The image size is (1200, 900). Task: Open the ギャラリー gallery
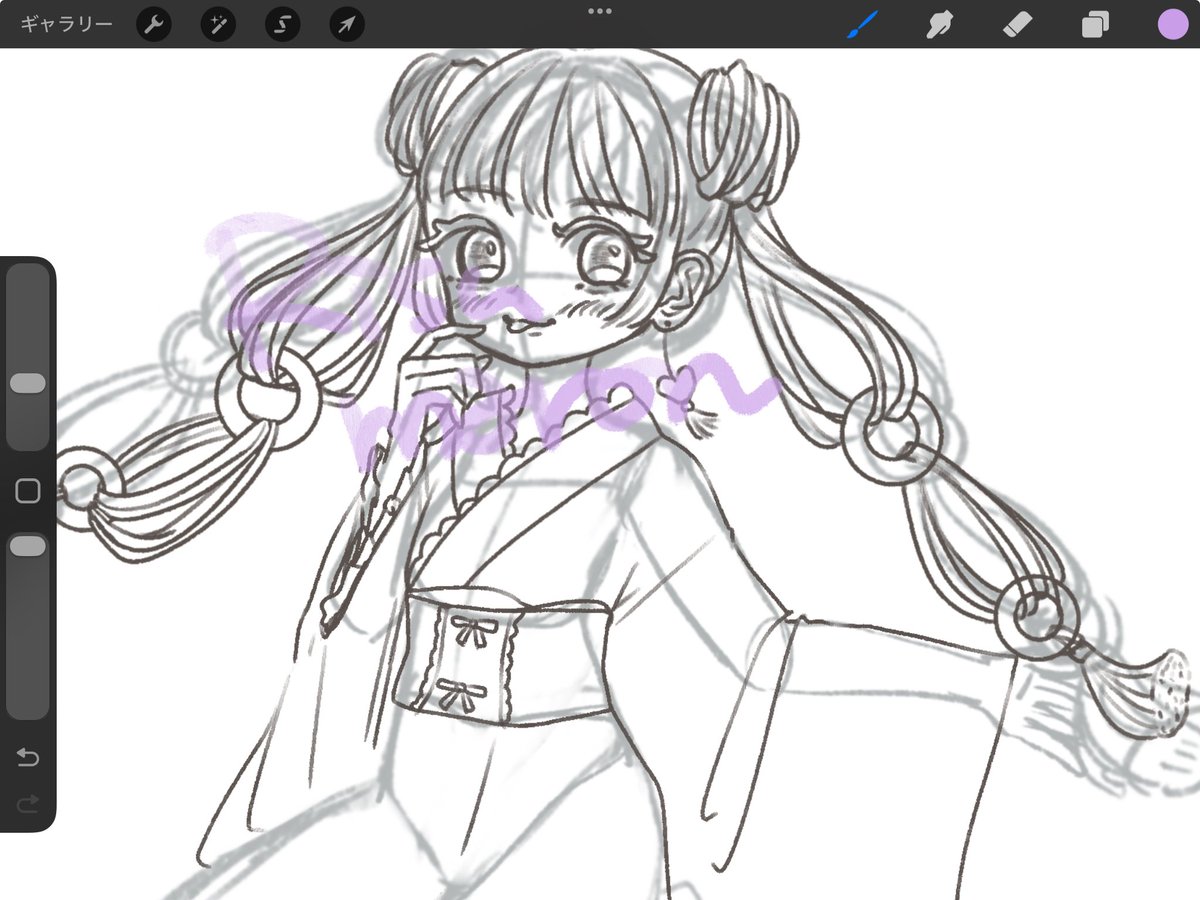pyautogui.click(x=66, y=25)
